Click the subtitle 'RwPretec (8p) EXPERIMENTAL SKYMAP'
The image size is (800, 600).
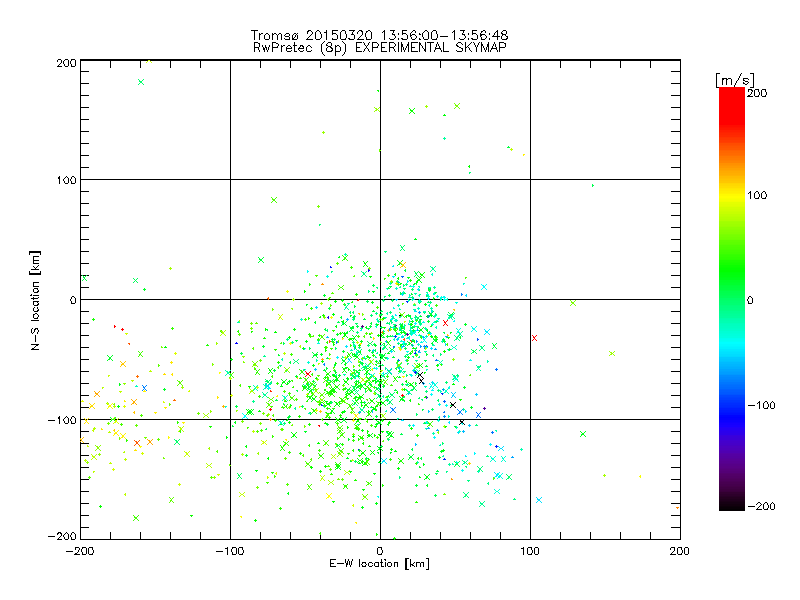380,48
